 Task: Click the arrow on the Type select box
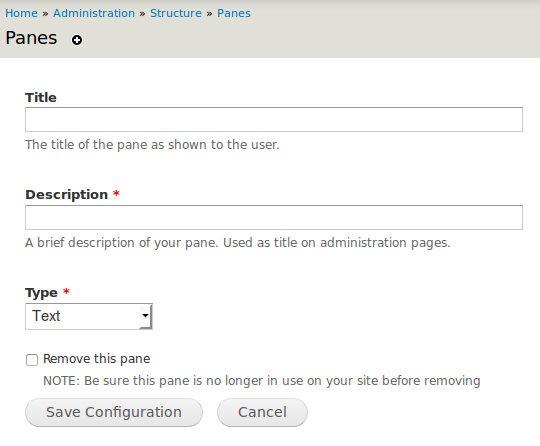click(146, 316)
